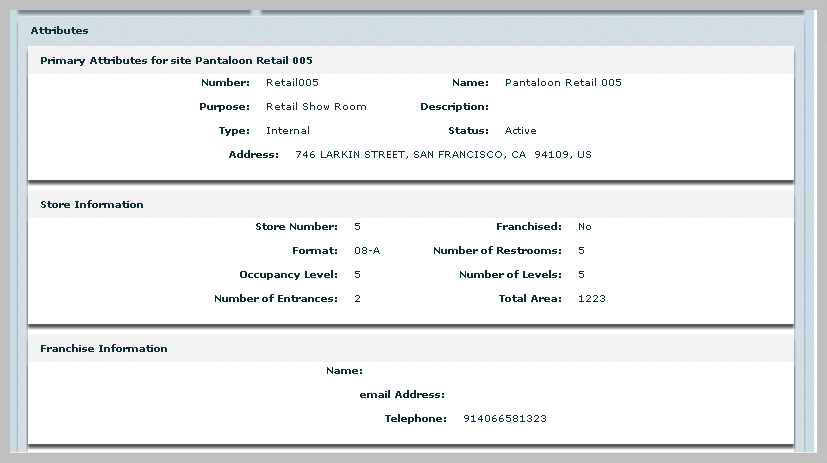Click the Number of Levels: label
The width and height of the screenshot is (827, 463).
coord(510,275)
